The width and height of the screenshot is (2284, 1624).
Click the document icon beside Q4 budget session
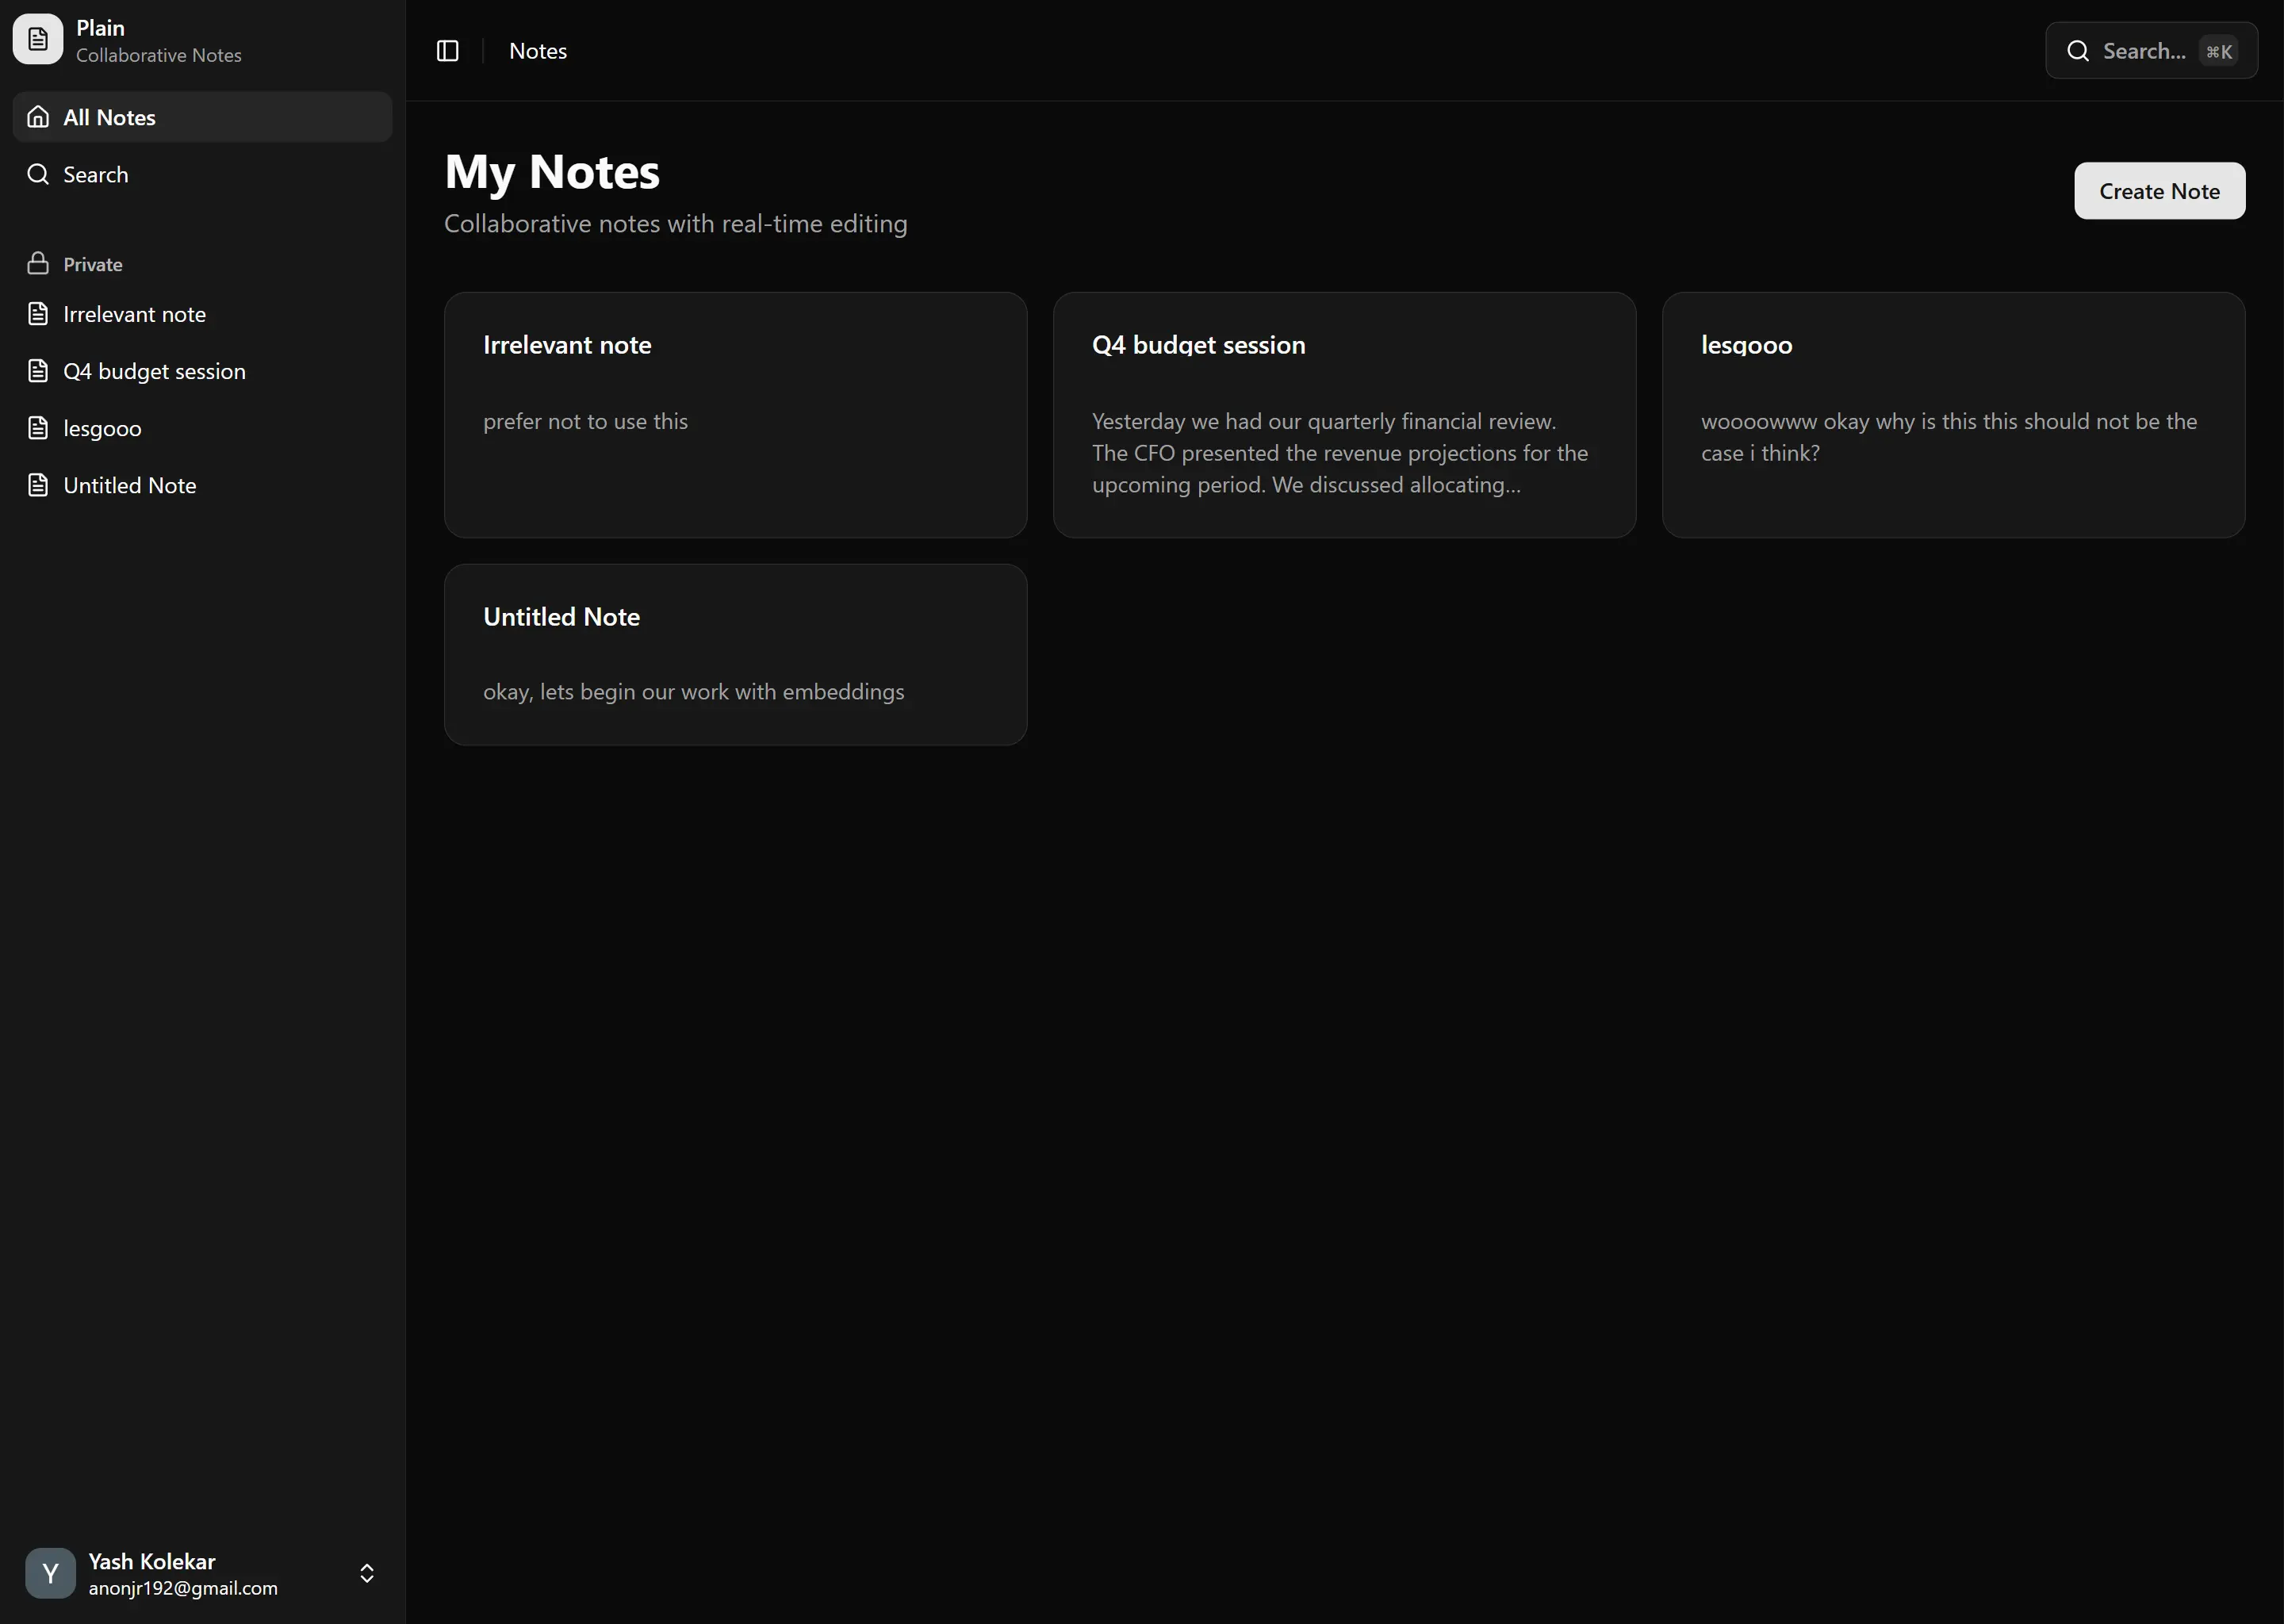[x=38, y=370]
